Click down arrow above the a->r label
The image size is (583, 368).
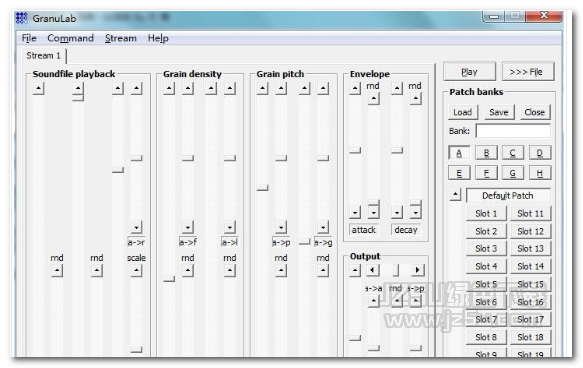click(x=136, y=227)
